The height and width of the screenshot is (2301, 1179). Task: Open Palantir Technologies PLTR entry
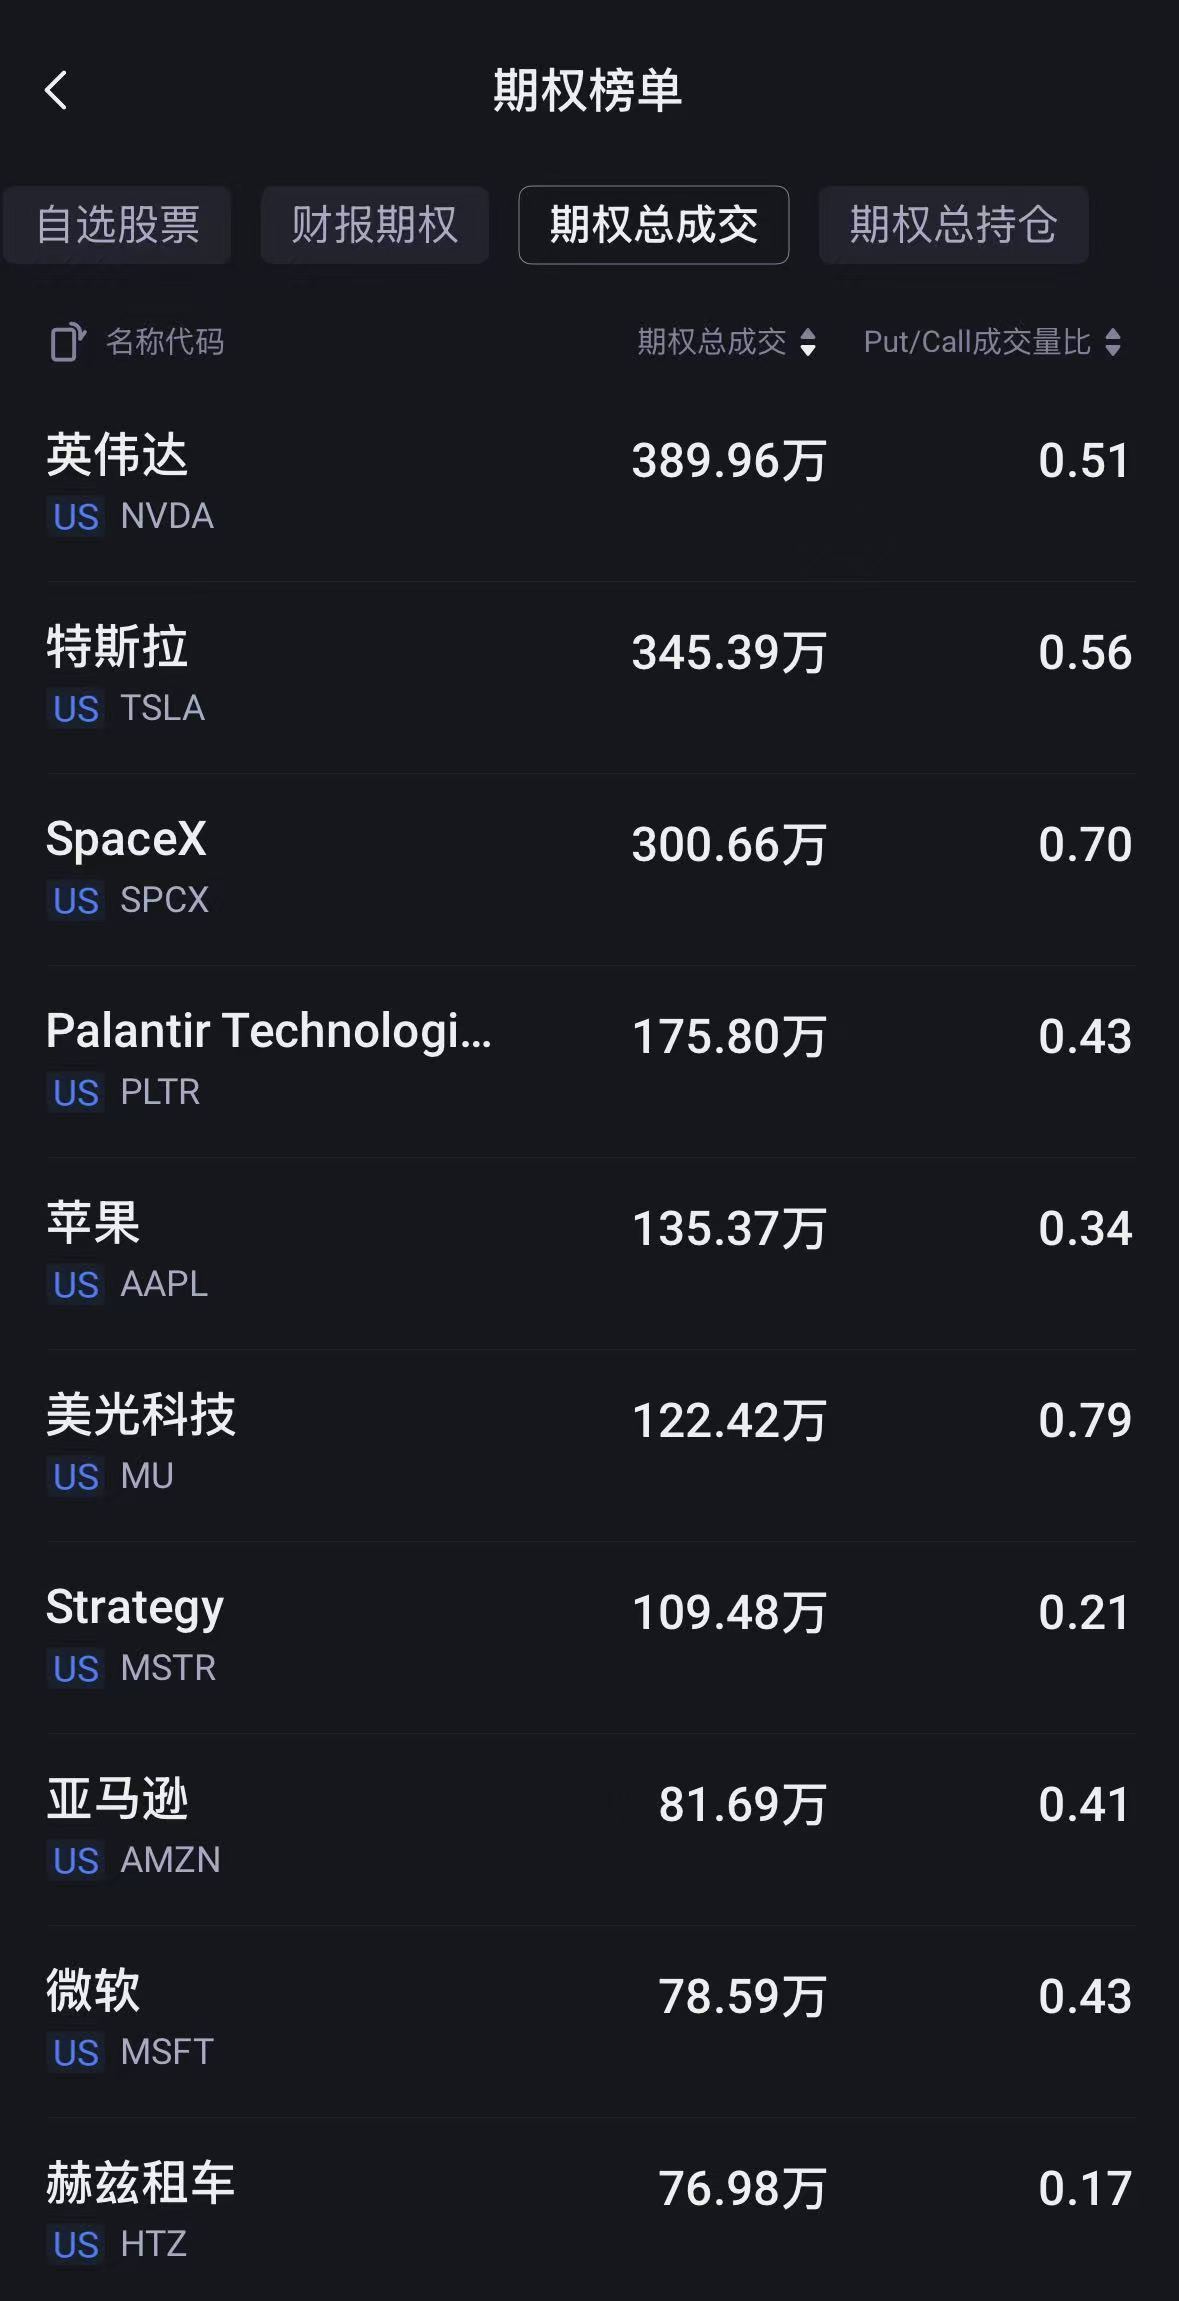(x=589, y=1061)
